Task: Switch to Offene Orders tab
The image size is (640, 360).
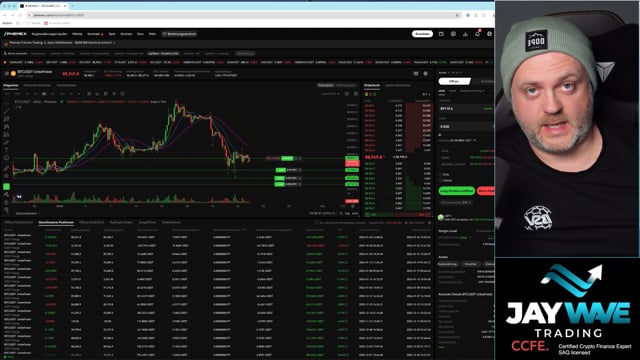Action: coord(91,222)
